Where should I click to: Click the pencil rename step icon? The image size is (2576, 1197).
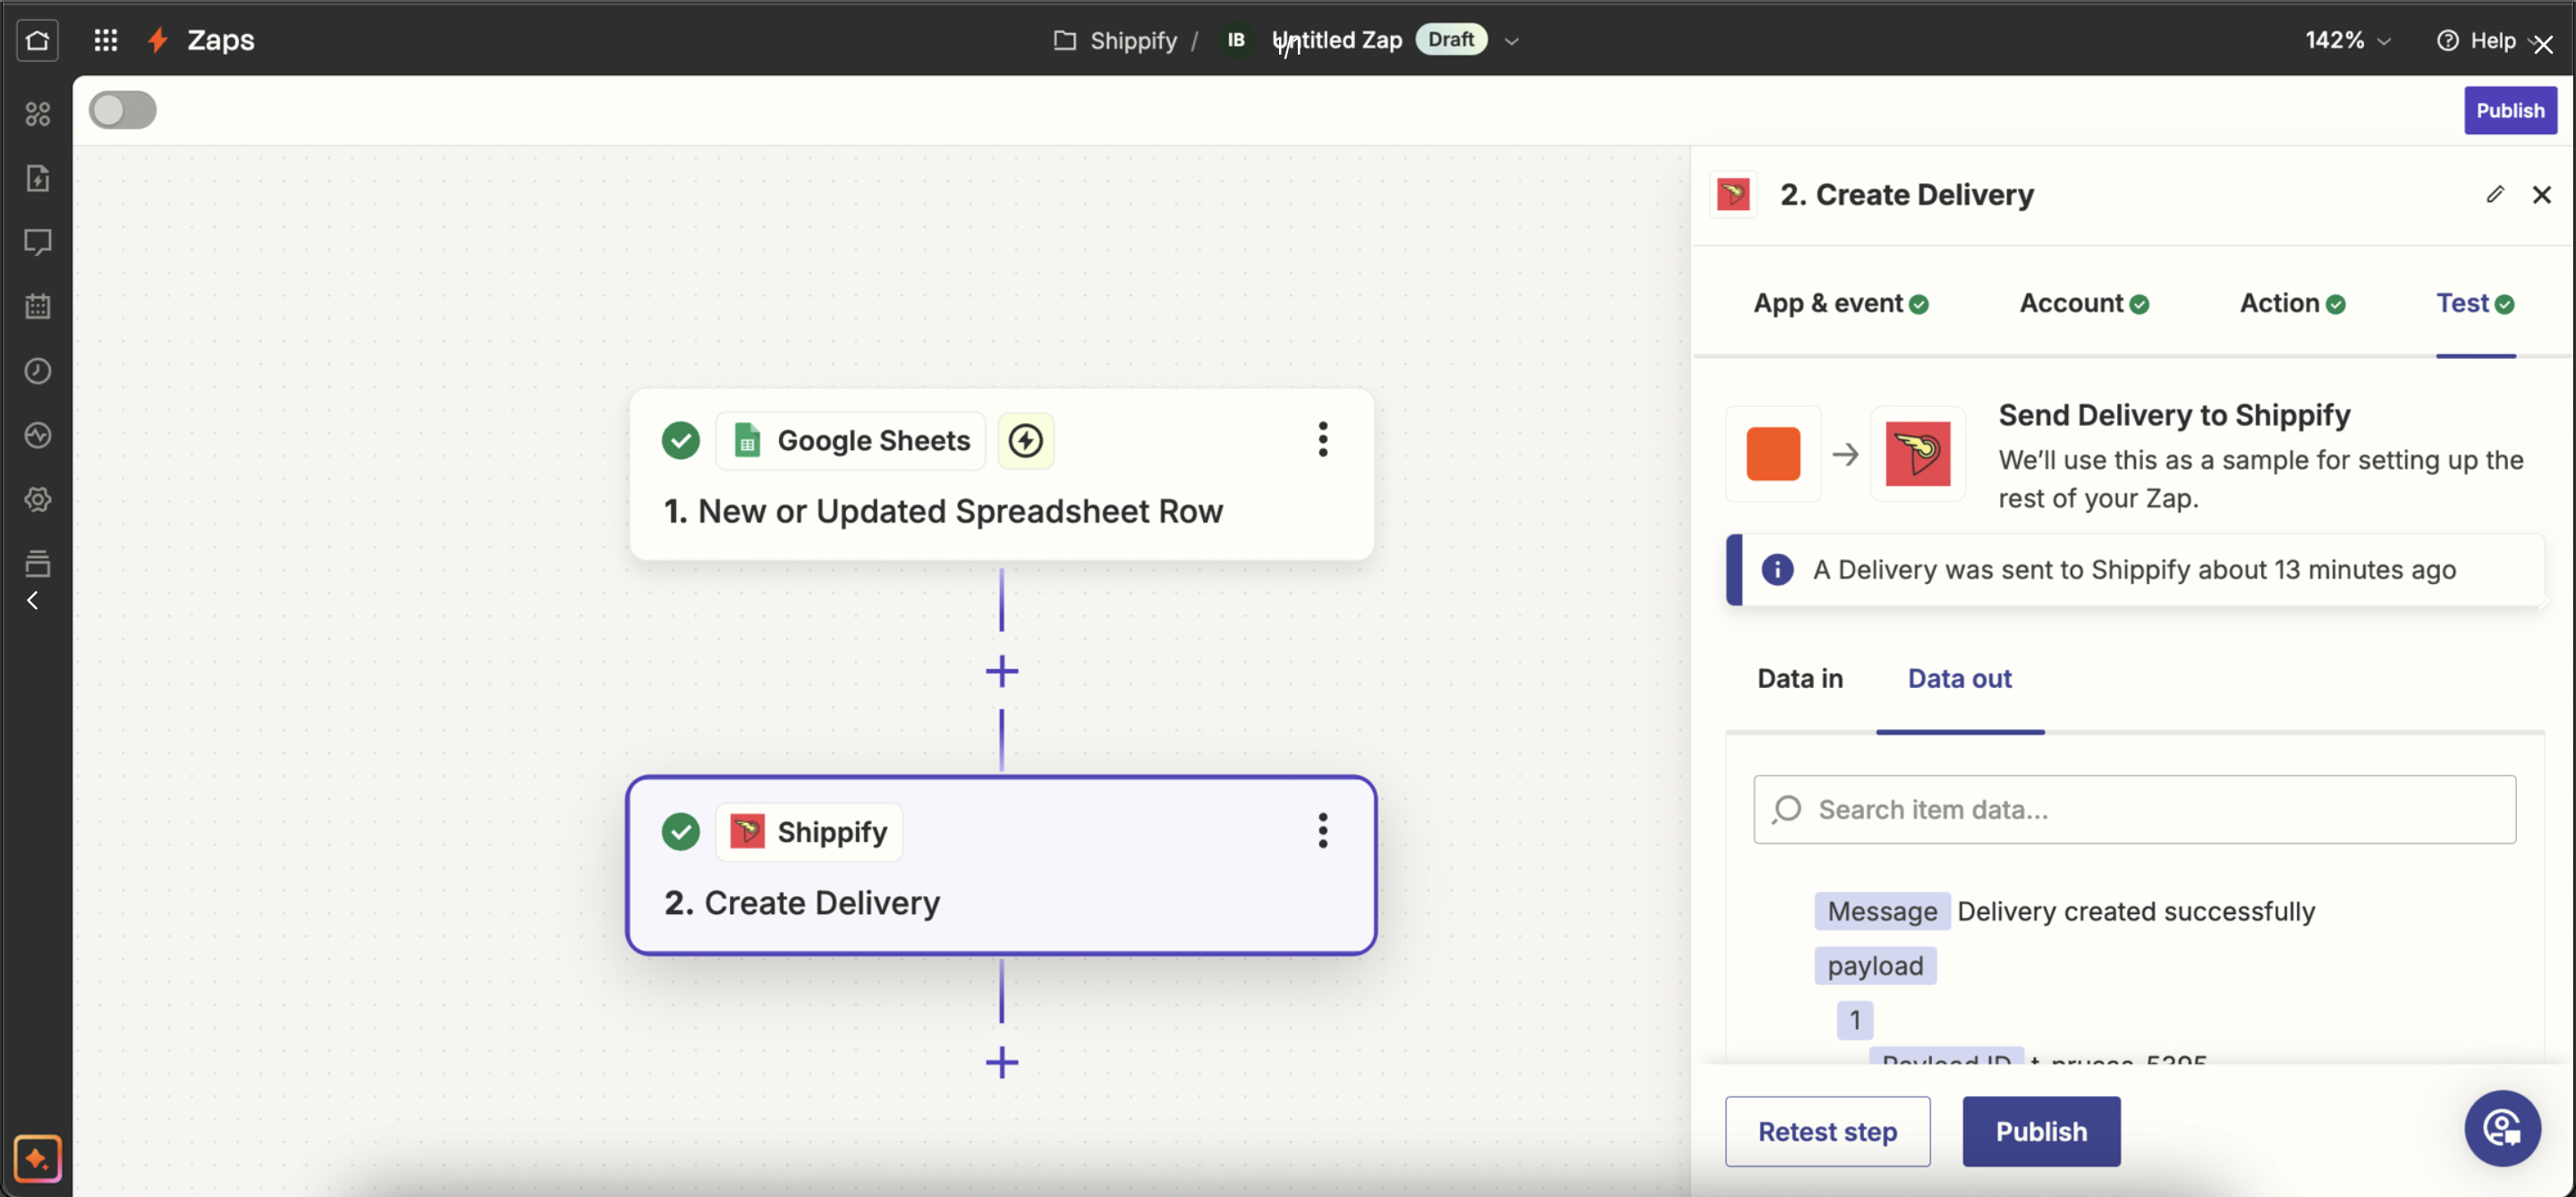pos(2494,194)
